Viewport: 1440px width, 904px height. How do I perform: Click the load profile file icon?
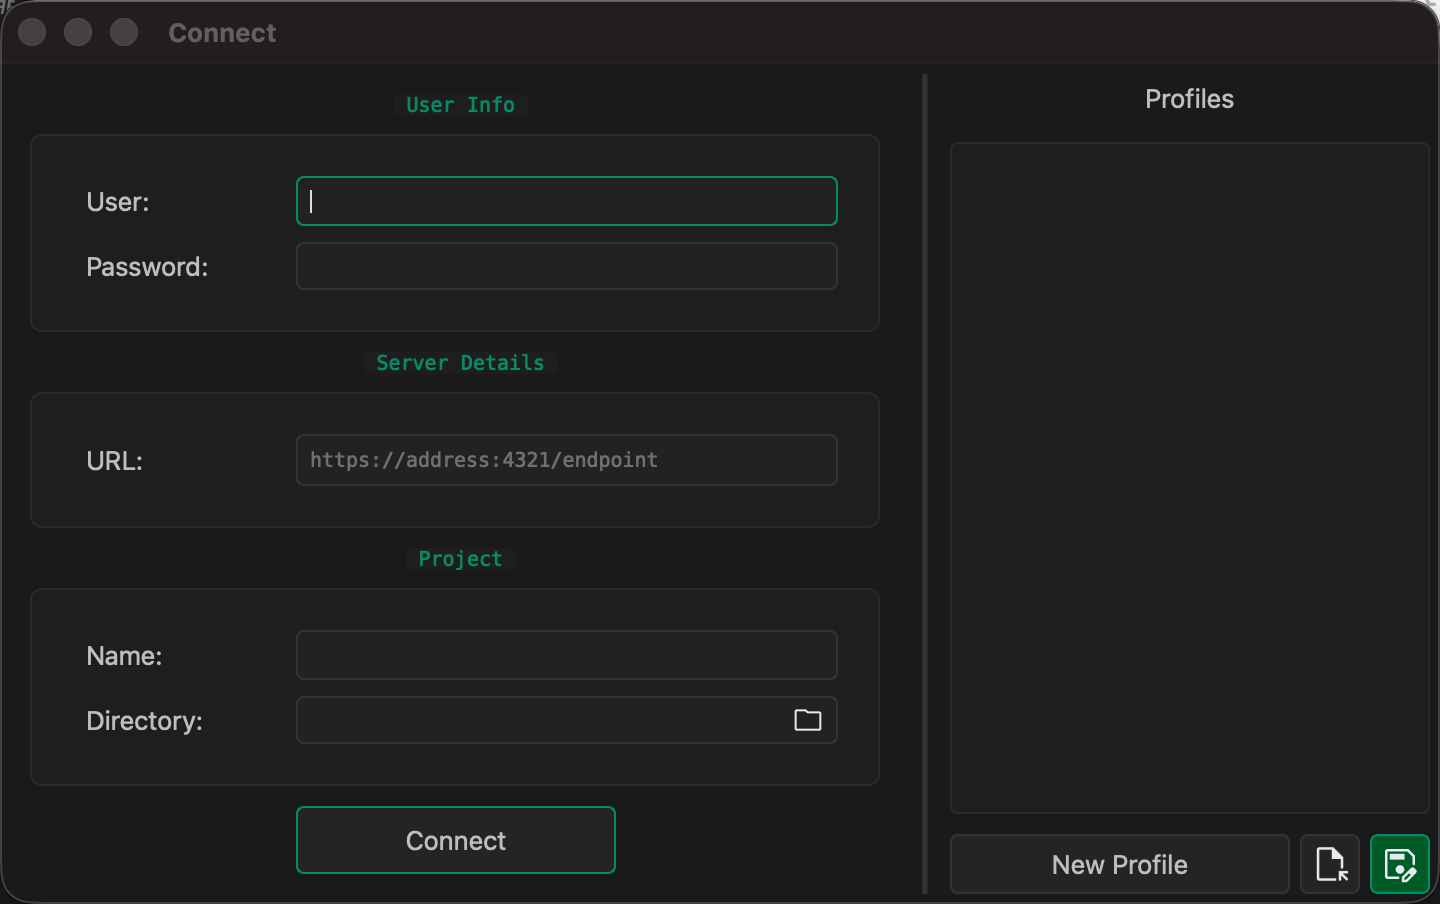(x=1330, y=864)
